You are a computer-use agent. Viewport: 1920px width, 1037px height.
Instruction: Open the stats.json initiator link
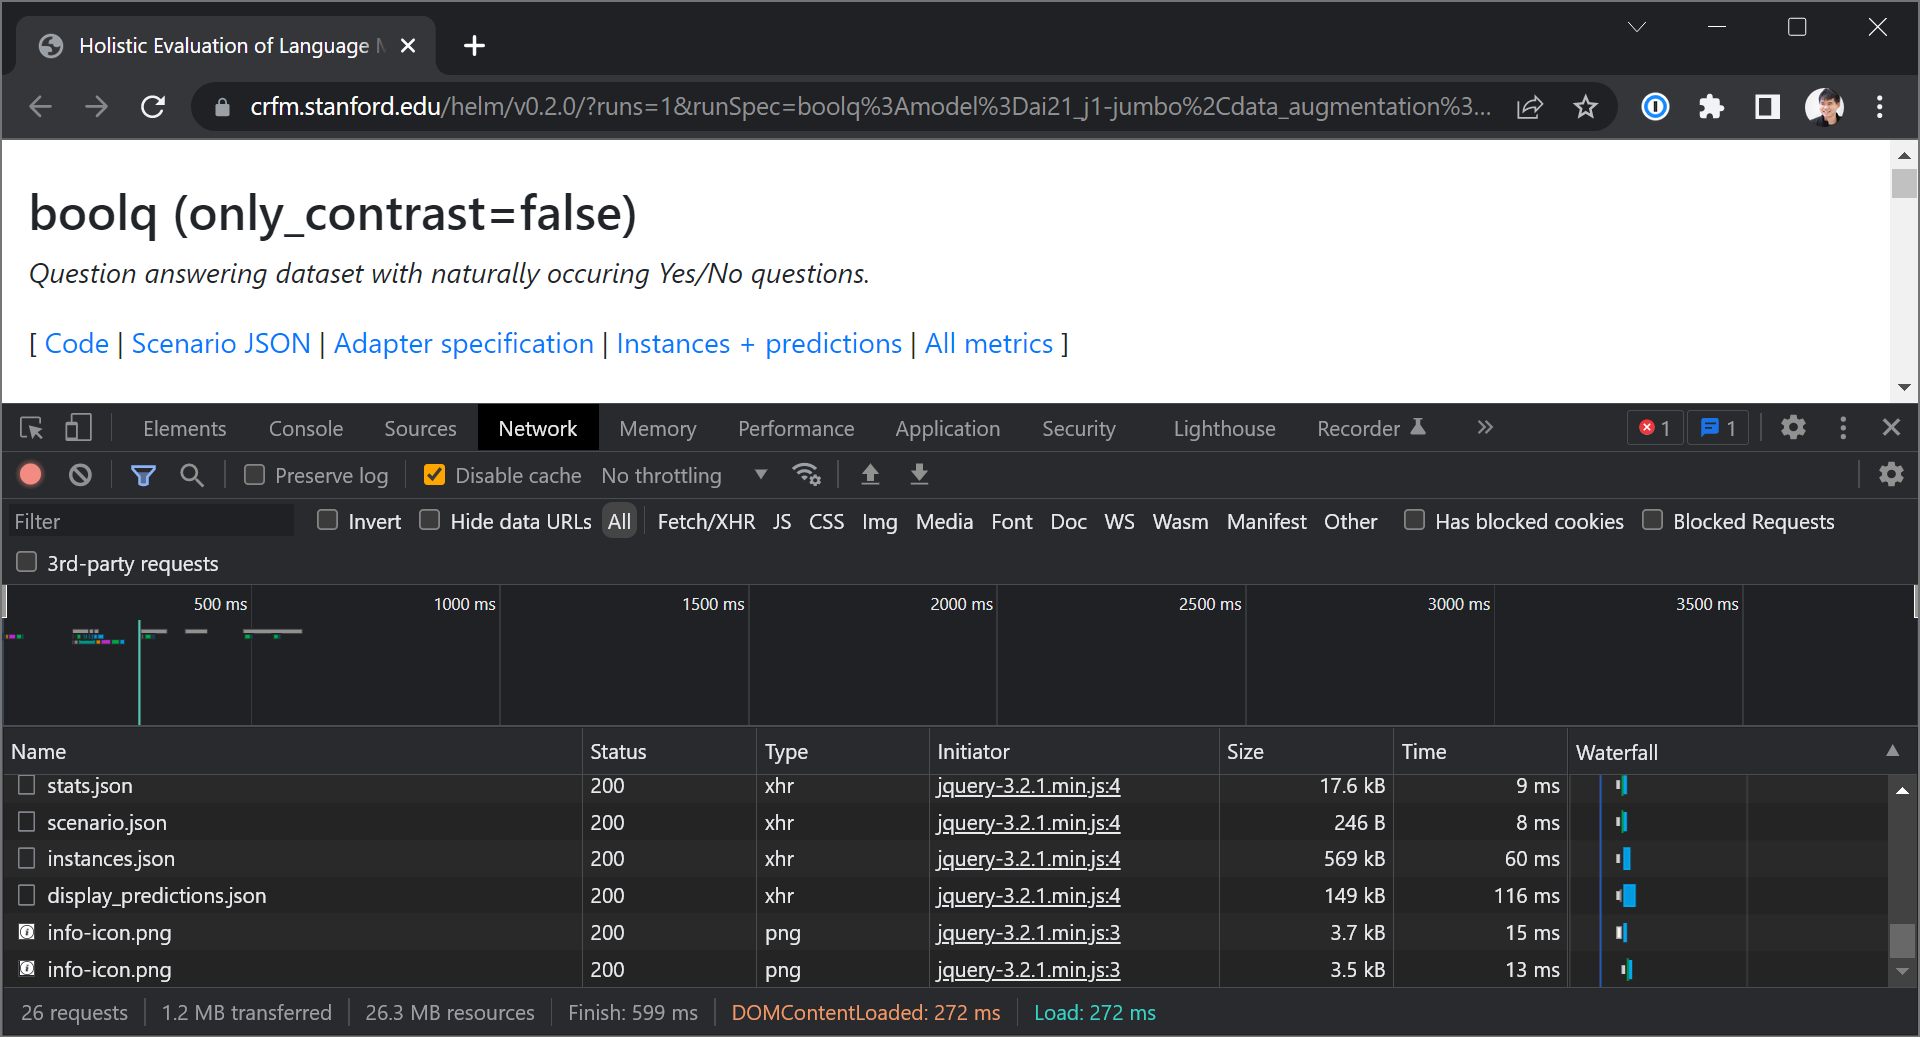[1028, 786]
